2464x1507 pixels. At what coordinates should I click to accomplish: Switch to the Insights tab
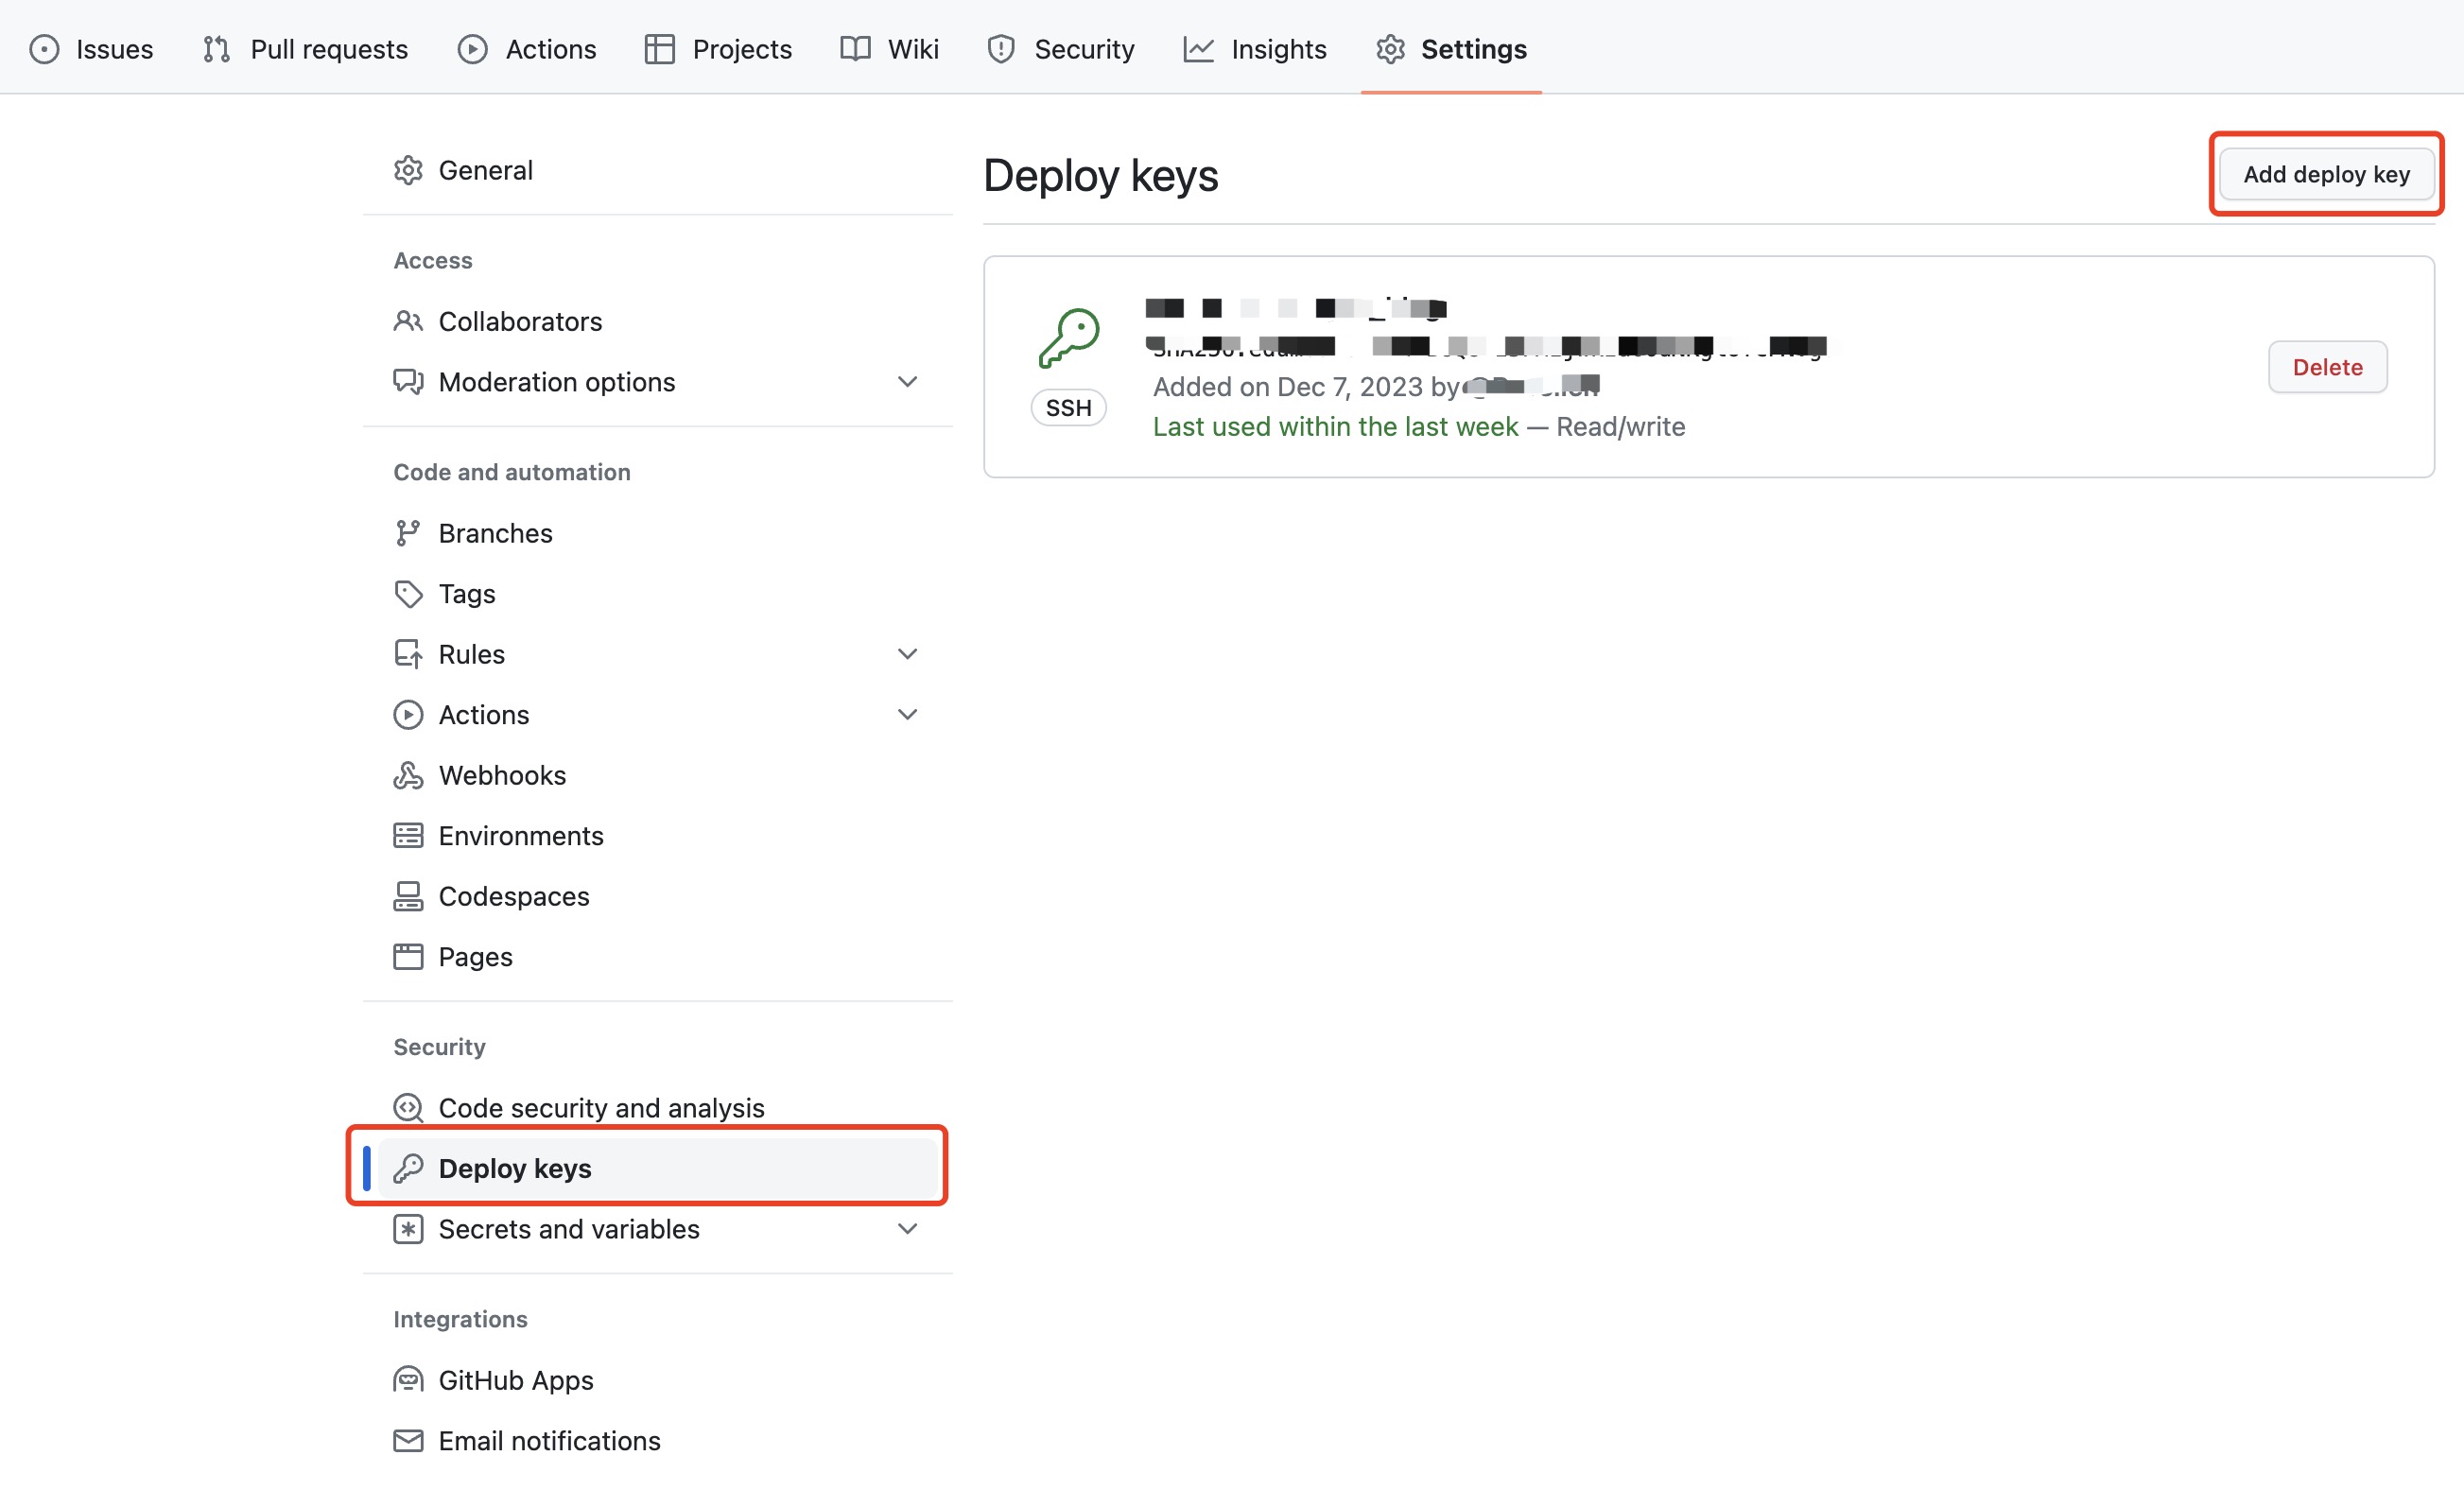point(1254,48)
